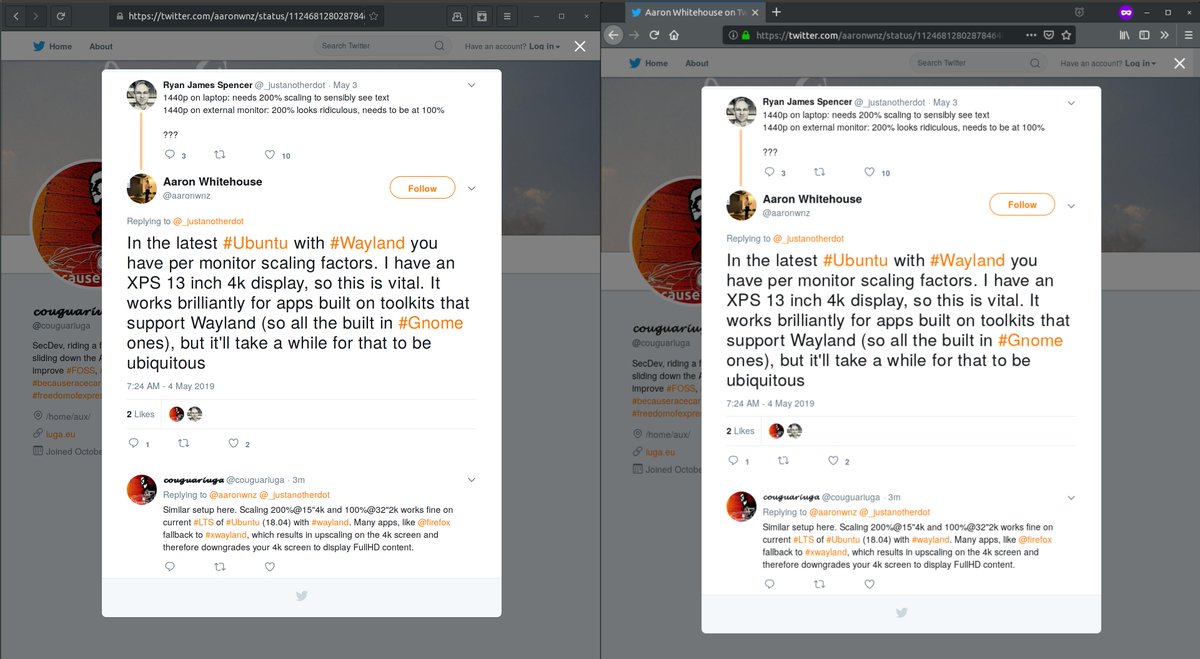
Task: Open Ryan James Spencer avatar in Firefox window
Action: [741, 111]
